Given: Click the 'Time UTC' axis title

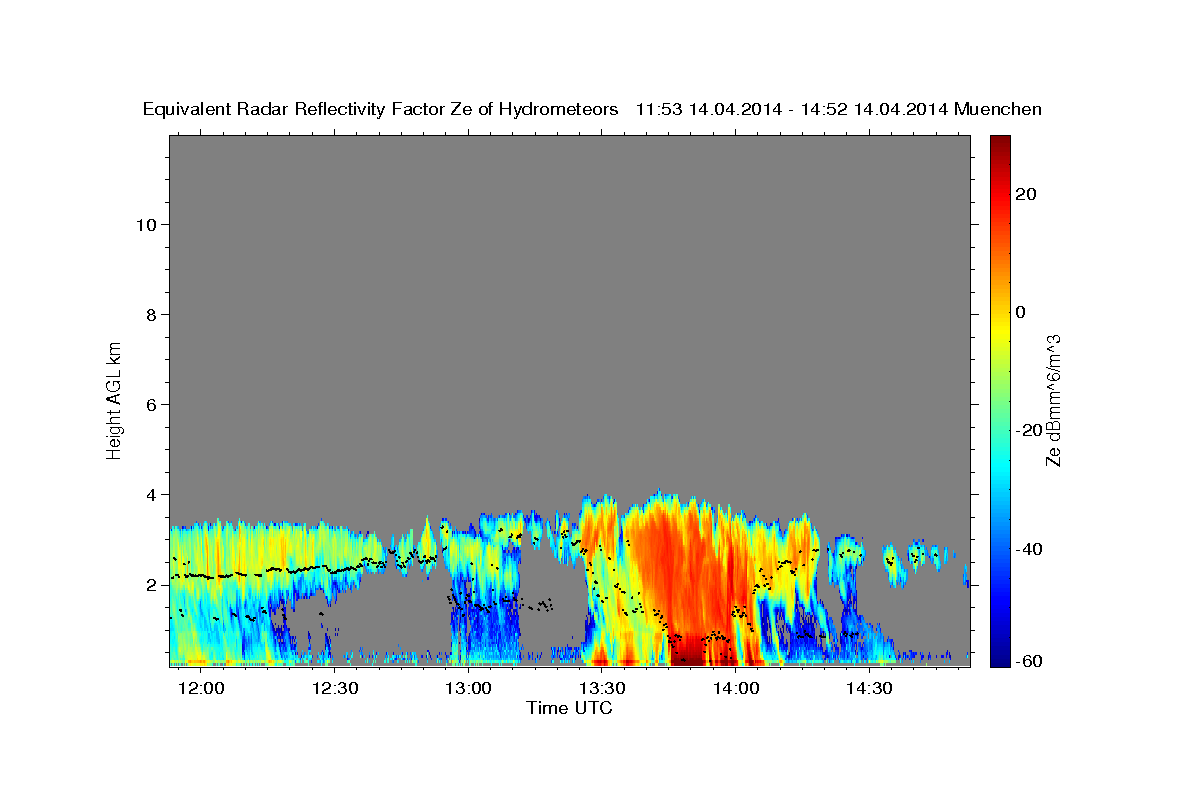Looking at the screenshot, I should [569, 708].
